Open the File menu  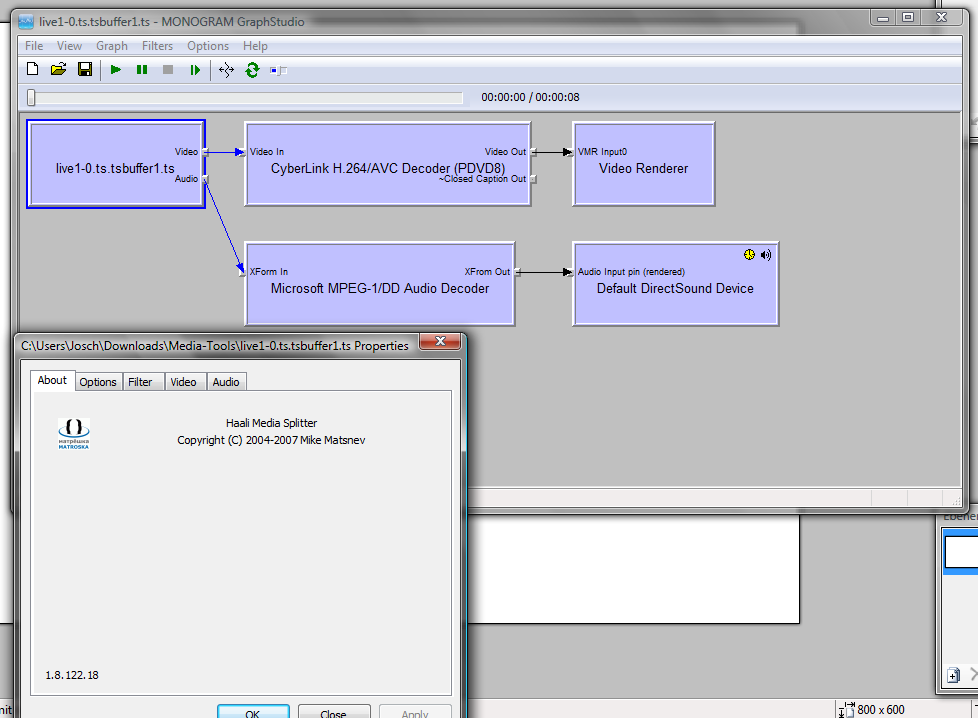[x=34, y=46]
